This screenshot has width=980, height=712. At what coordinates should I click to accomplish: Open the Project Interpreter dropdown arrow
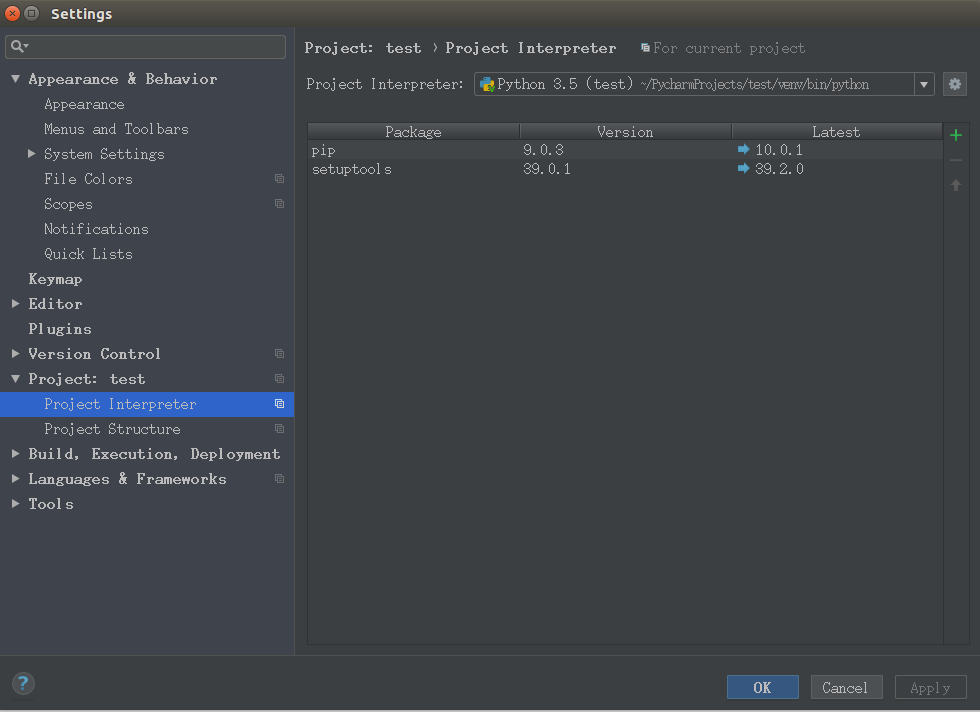[x=924, y=85]
